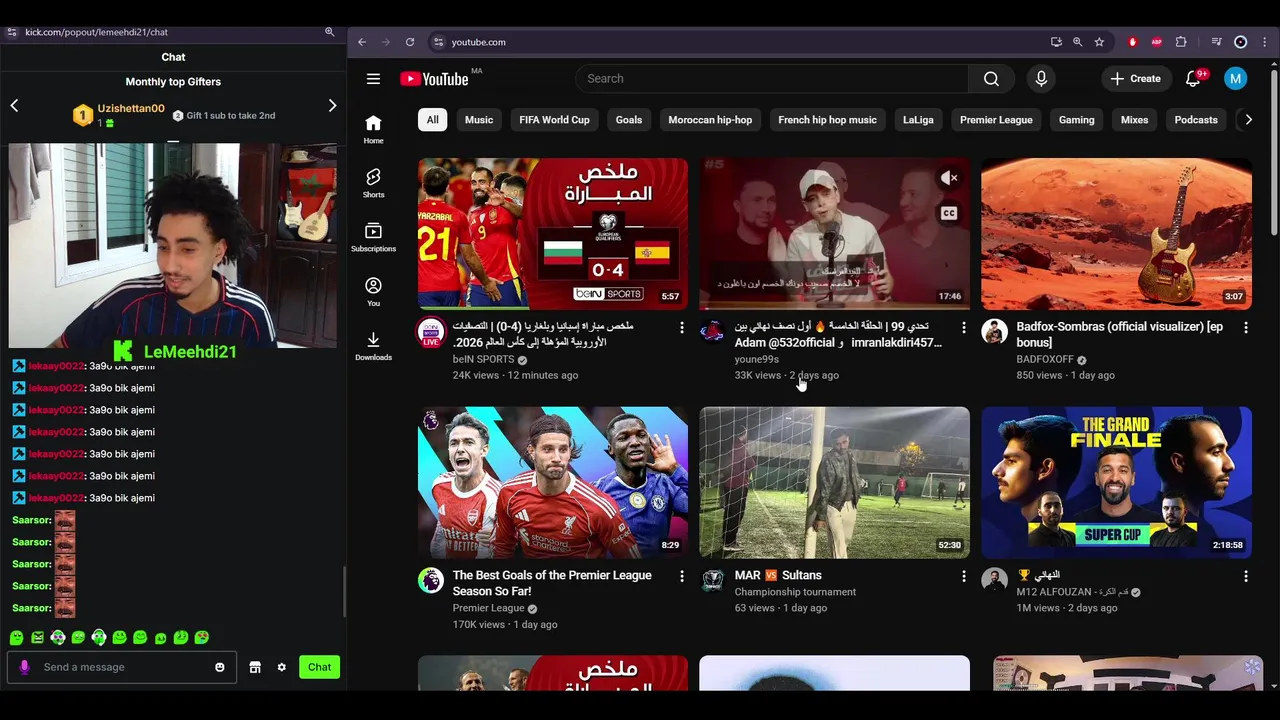The height and width of the screenshot is (720, 1280).
Task: Click the YouTube logo
Action: (x=434, y=79)
